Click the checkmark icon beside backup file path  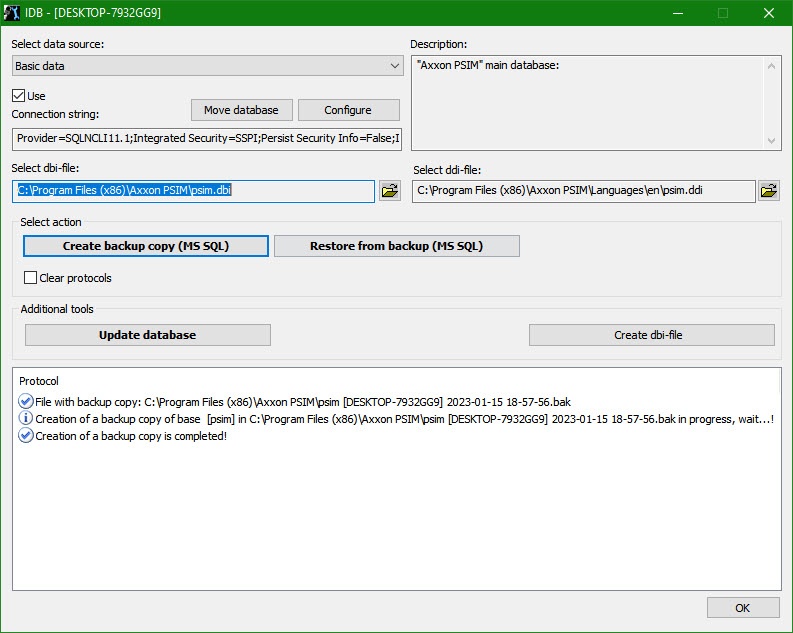26,401
